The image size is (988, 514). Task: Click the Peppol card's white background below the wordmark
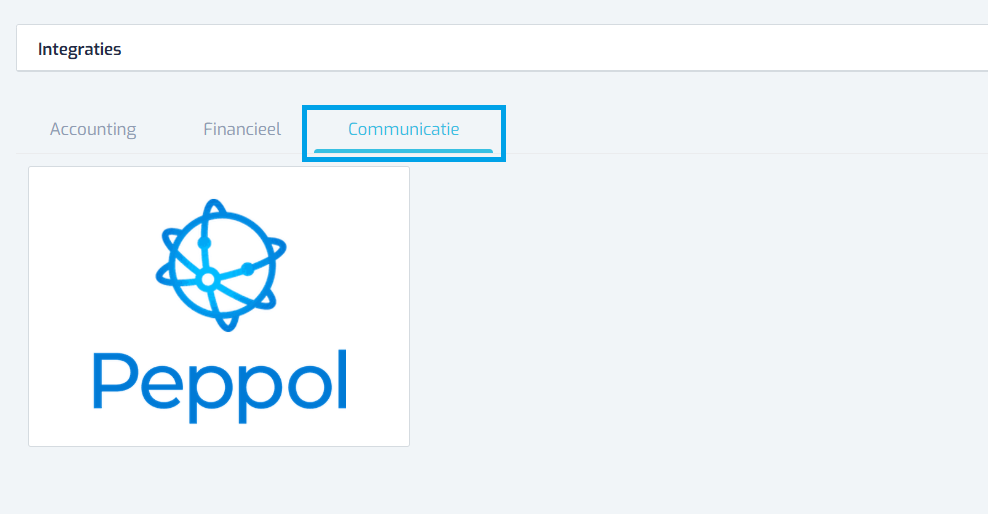[x=219, y=435]
